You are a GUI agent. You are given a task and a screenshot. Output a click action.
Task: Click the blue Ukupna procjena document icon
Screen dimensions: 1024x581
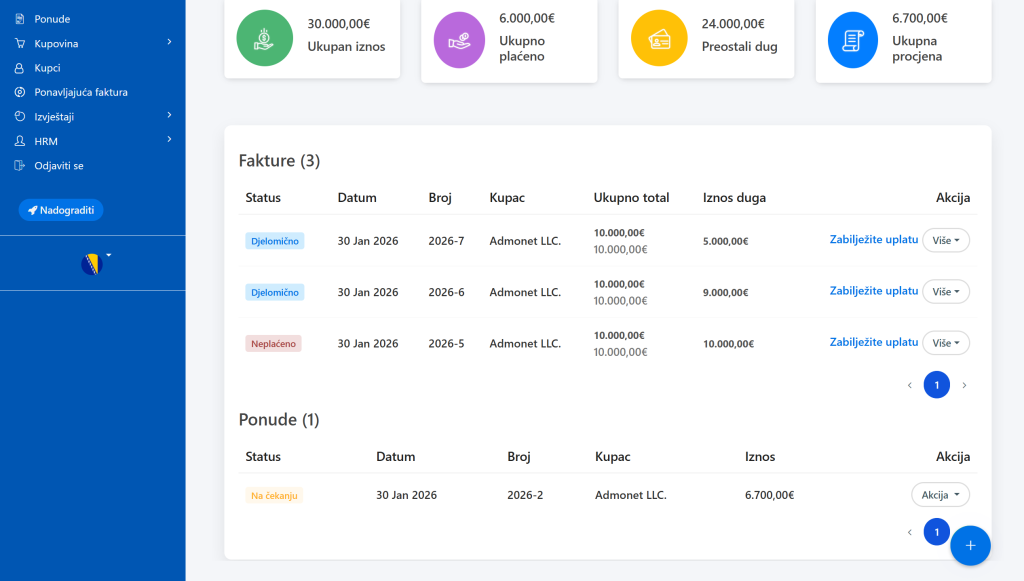click(853, 38)
